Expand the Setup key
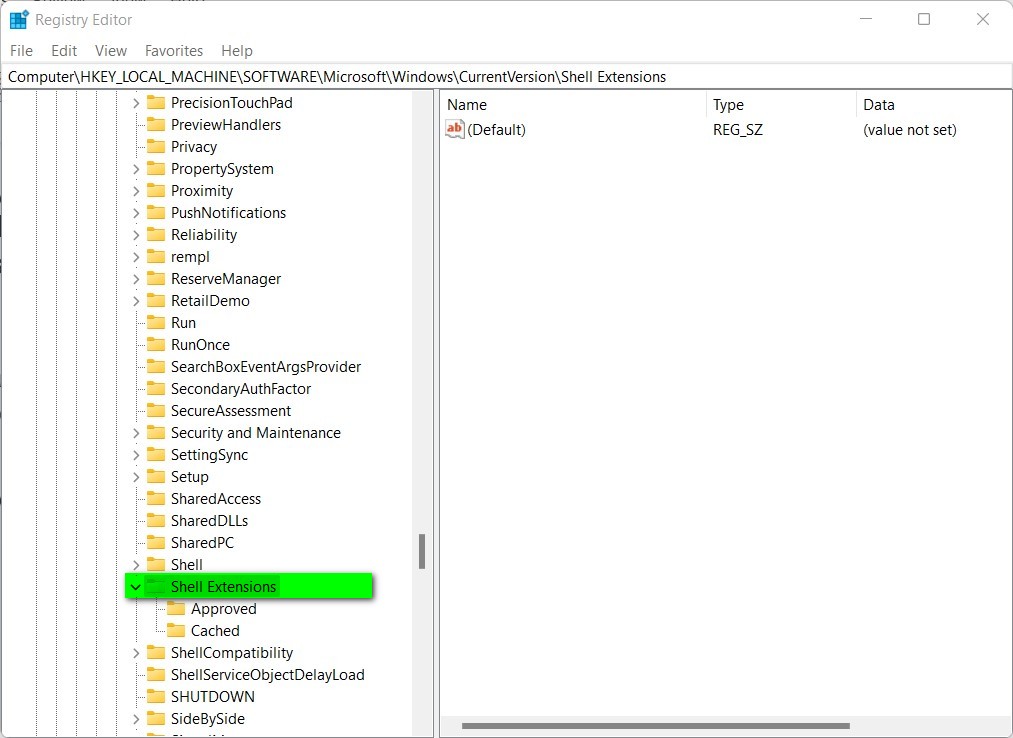 coord(136,476)
